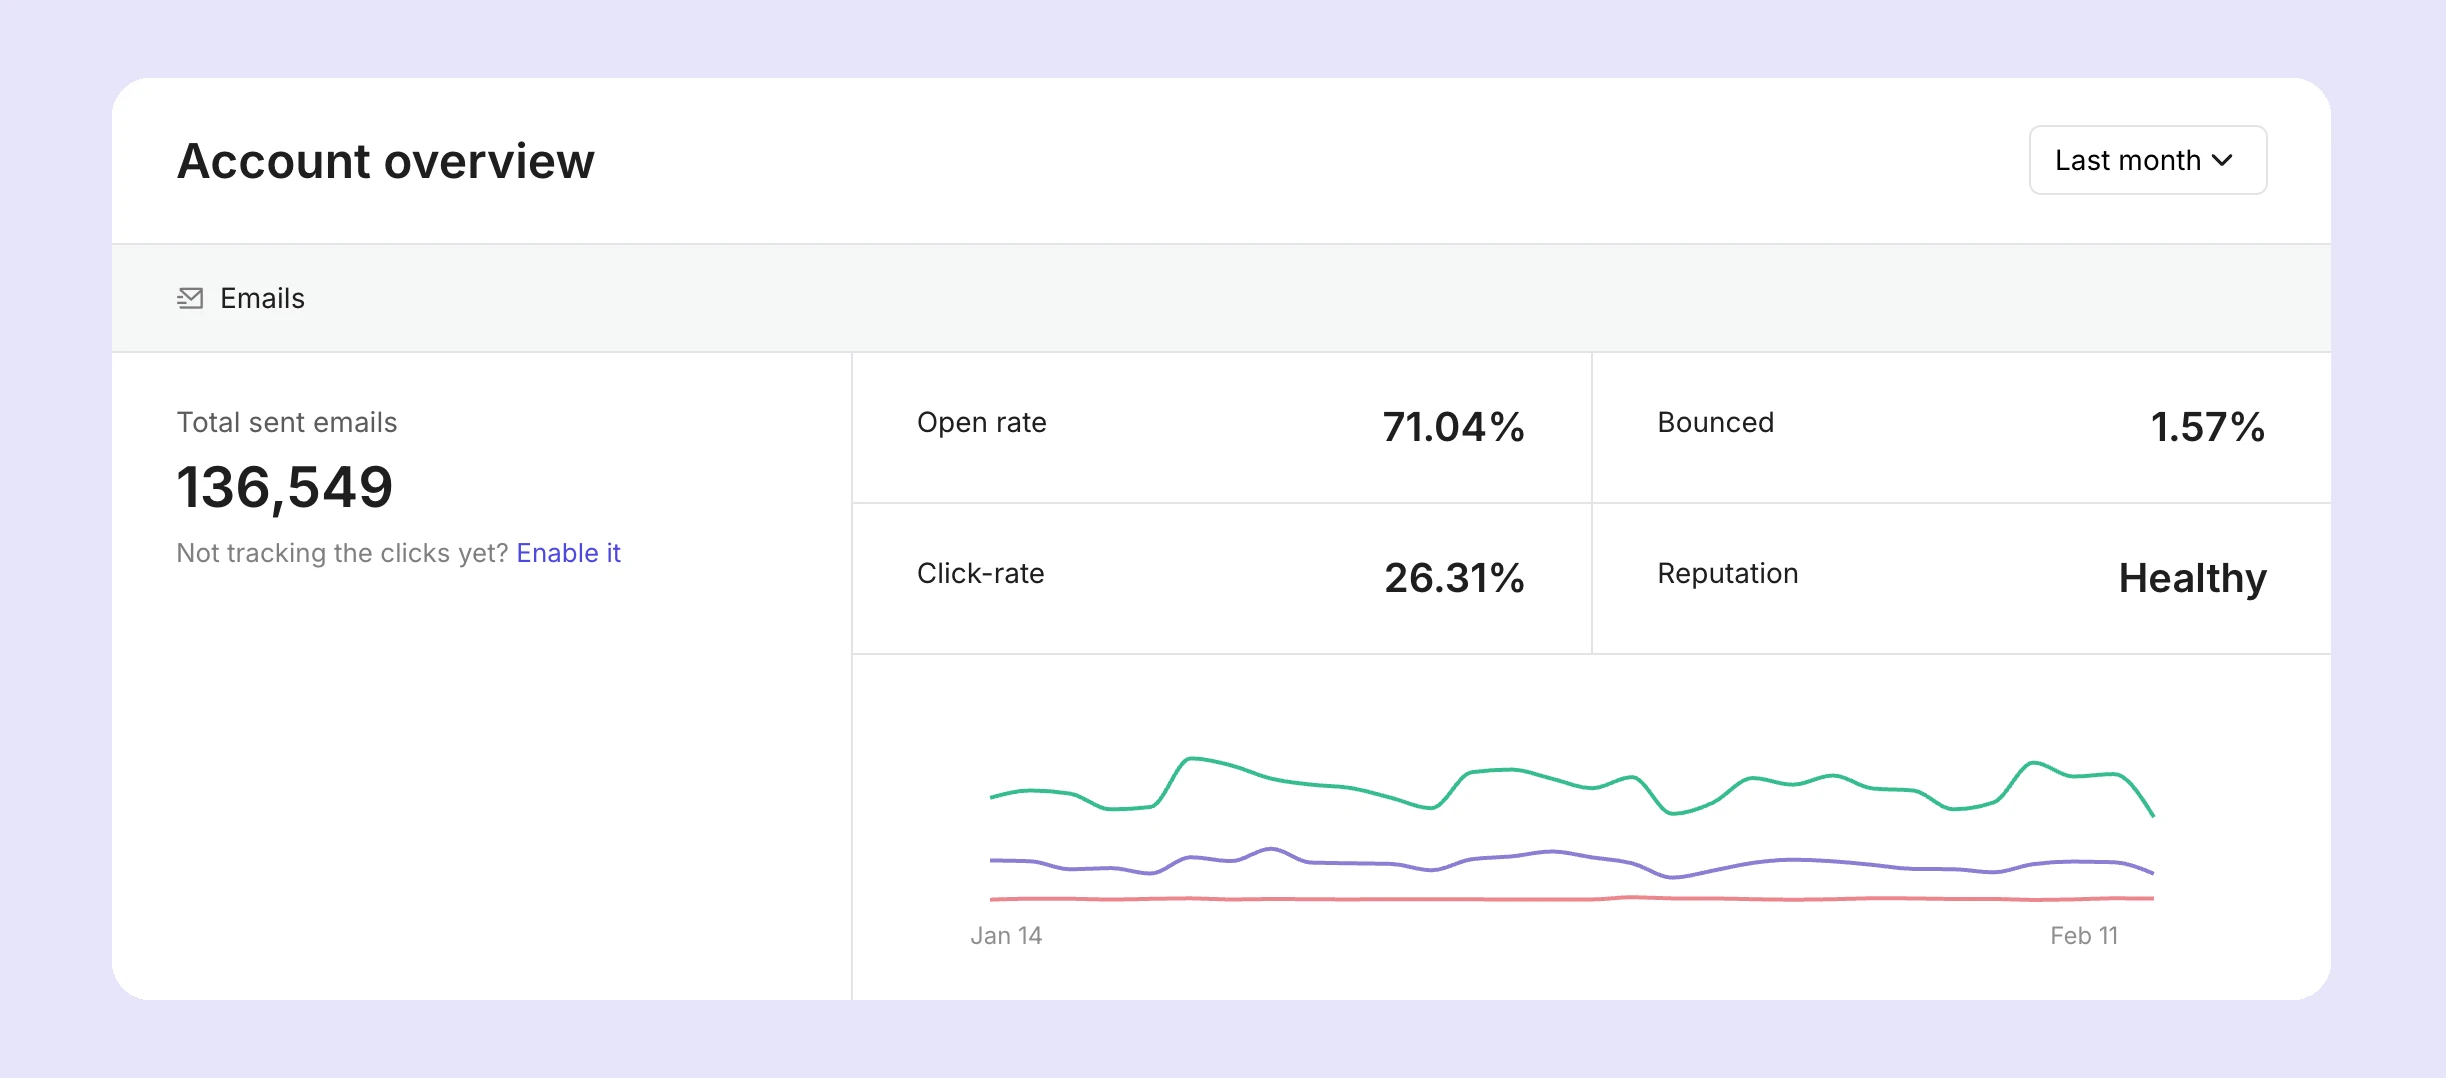Click the Feb 11 axis label
Image resolution: width=2446 pixels, height=1078 pixels.
tap(2083, 935)
